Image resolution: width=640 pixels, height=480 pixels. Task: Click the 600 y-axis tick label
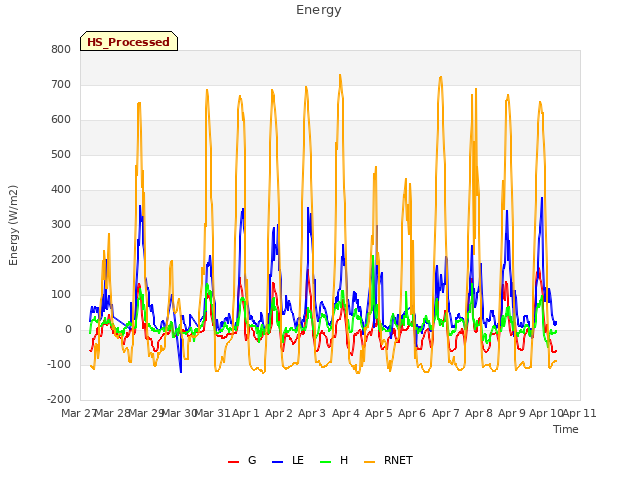(x=61, y=120)
